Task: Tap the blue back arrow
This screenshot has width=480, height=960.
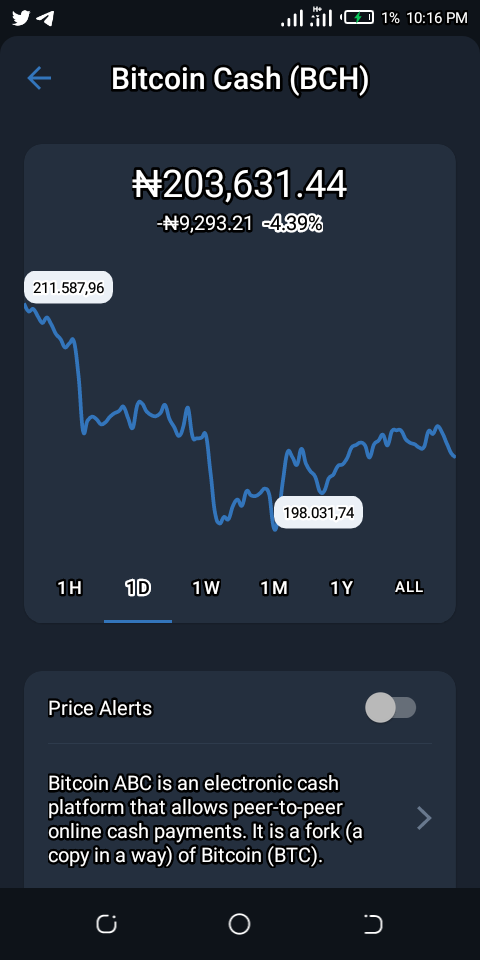Action: 39,78
